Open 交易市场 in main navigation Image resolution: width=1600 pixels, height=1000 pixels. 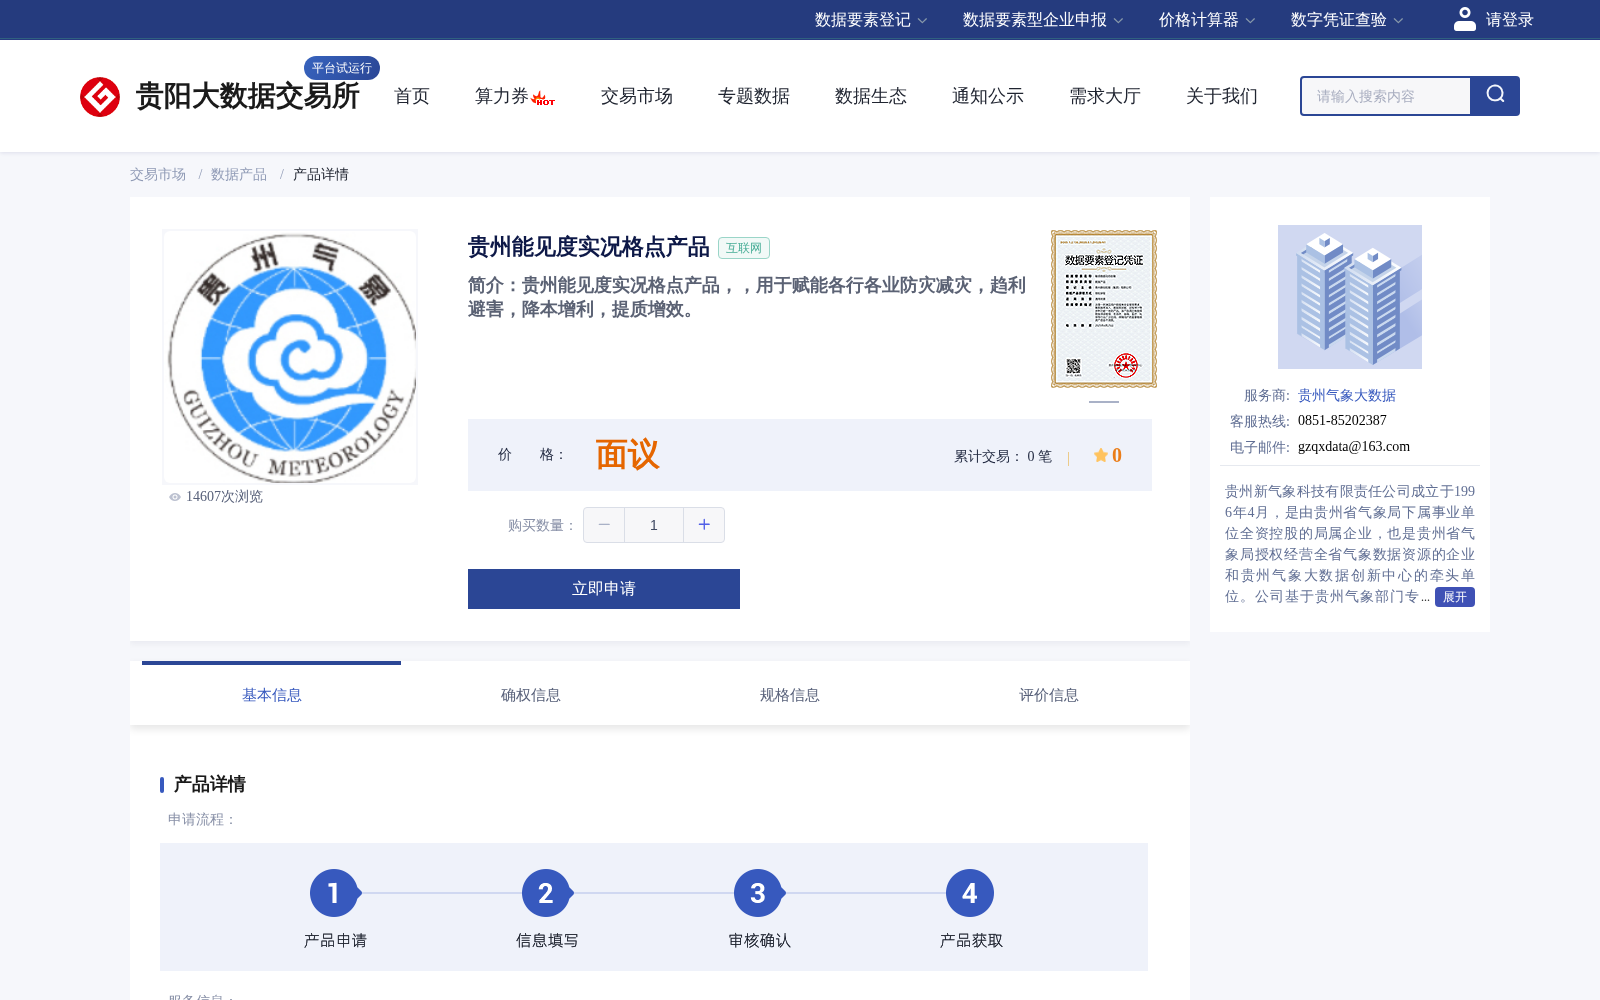click(637, 96)
